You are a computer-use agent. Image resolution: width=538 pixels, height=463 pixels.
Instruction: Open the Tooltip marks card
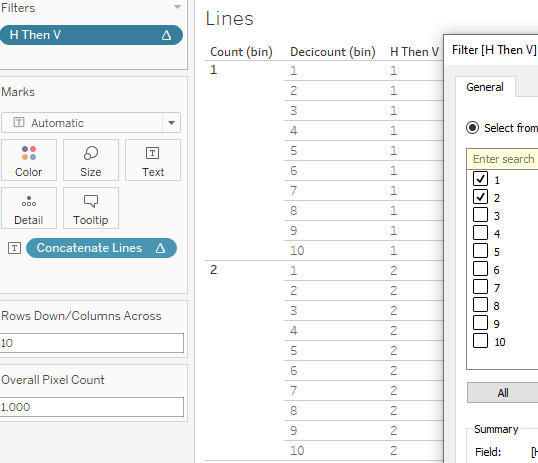(x=91, y=208)
